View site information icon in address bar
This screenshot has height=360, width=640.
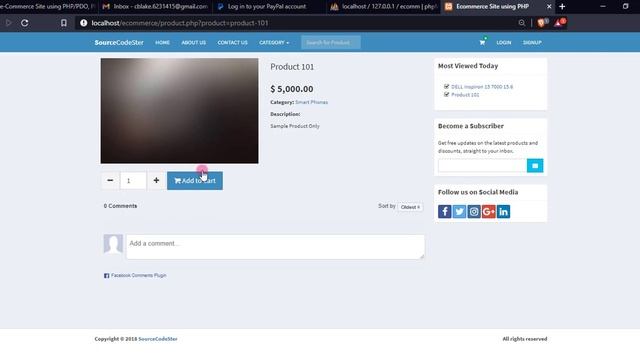[x=84, y=23]
